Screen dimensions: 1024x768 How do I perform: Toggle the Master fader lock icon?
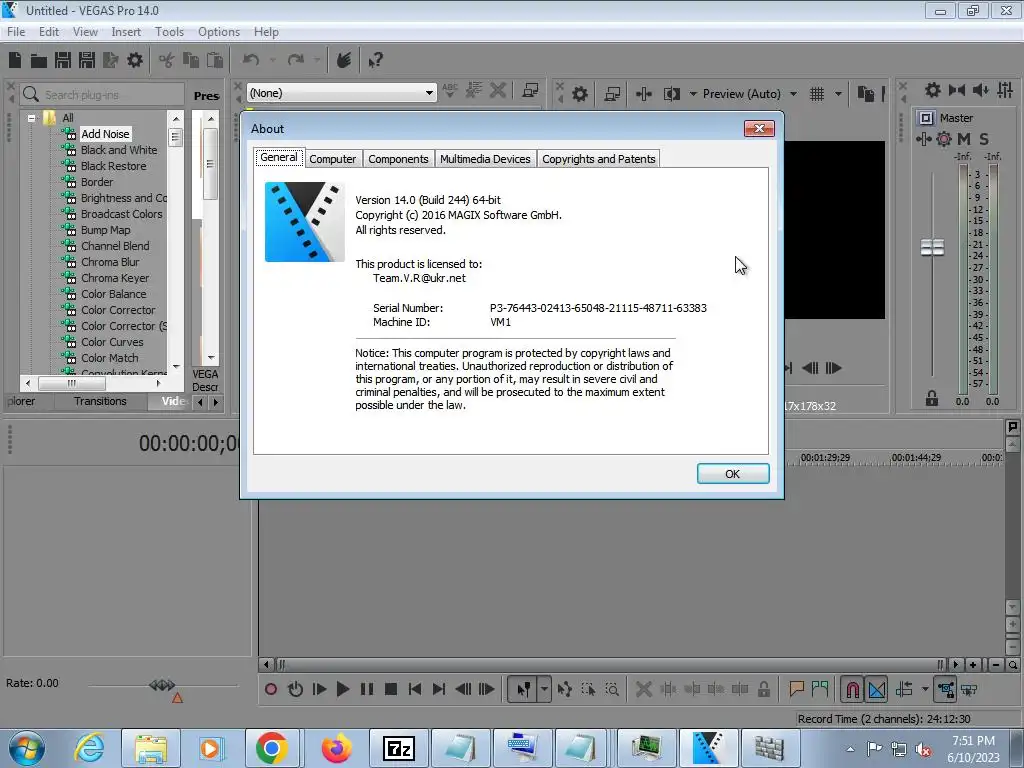(x=932, y=398)
